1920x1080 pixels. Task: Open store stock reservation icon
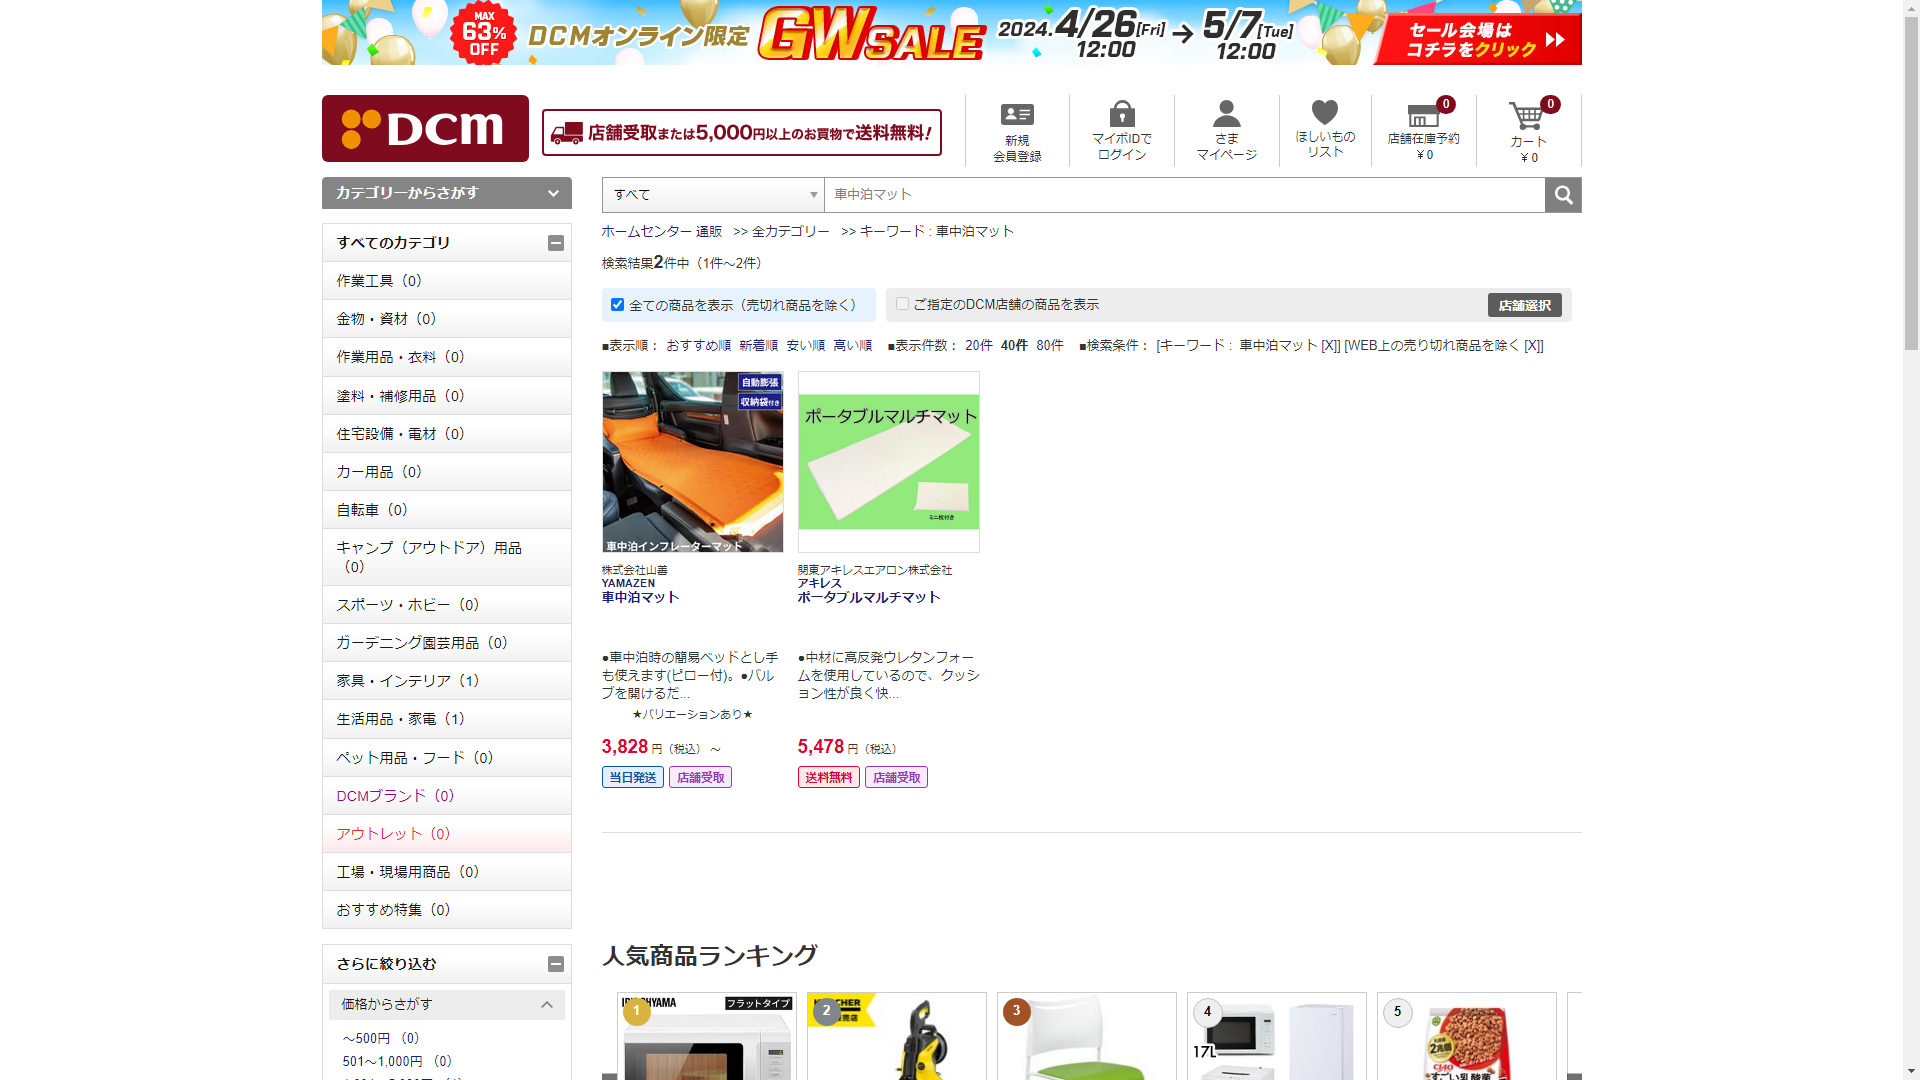(x=1423, y=116)
